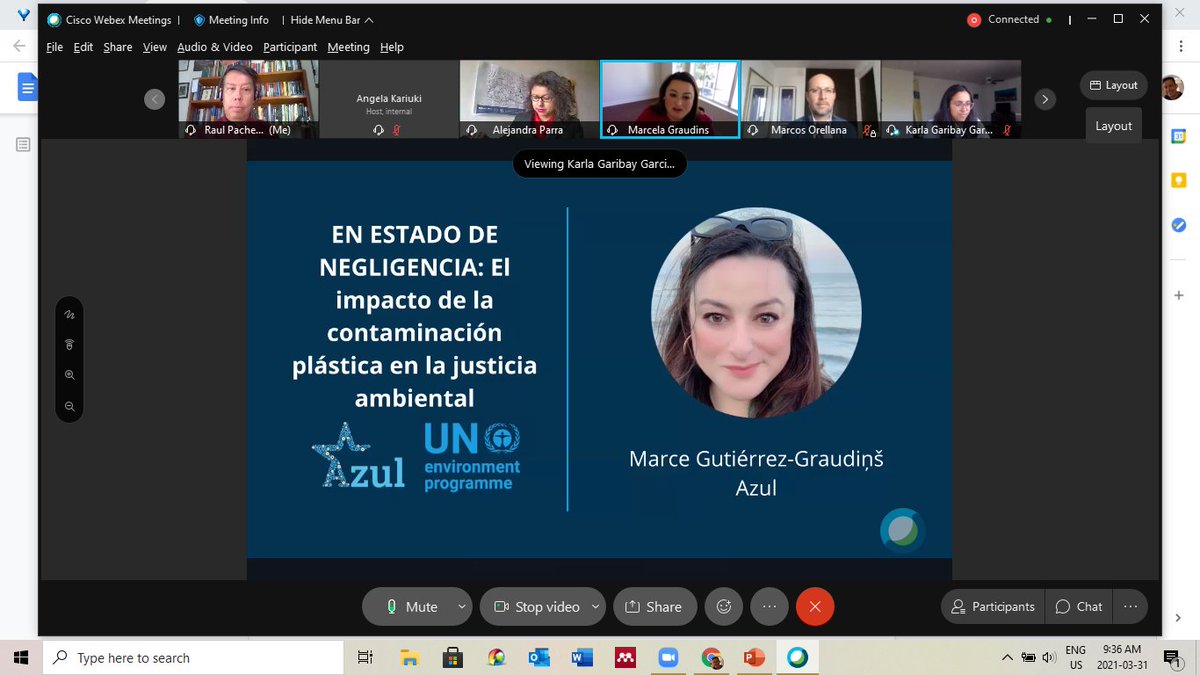
Task: Open the Share menu
Action: (x=117, y=47)
